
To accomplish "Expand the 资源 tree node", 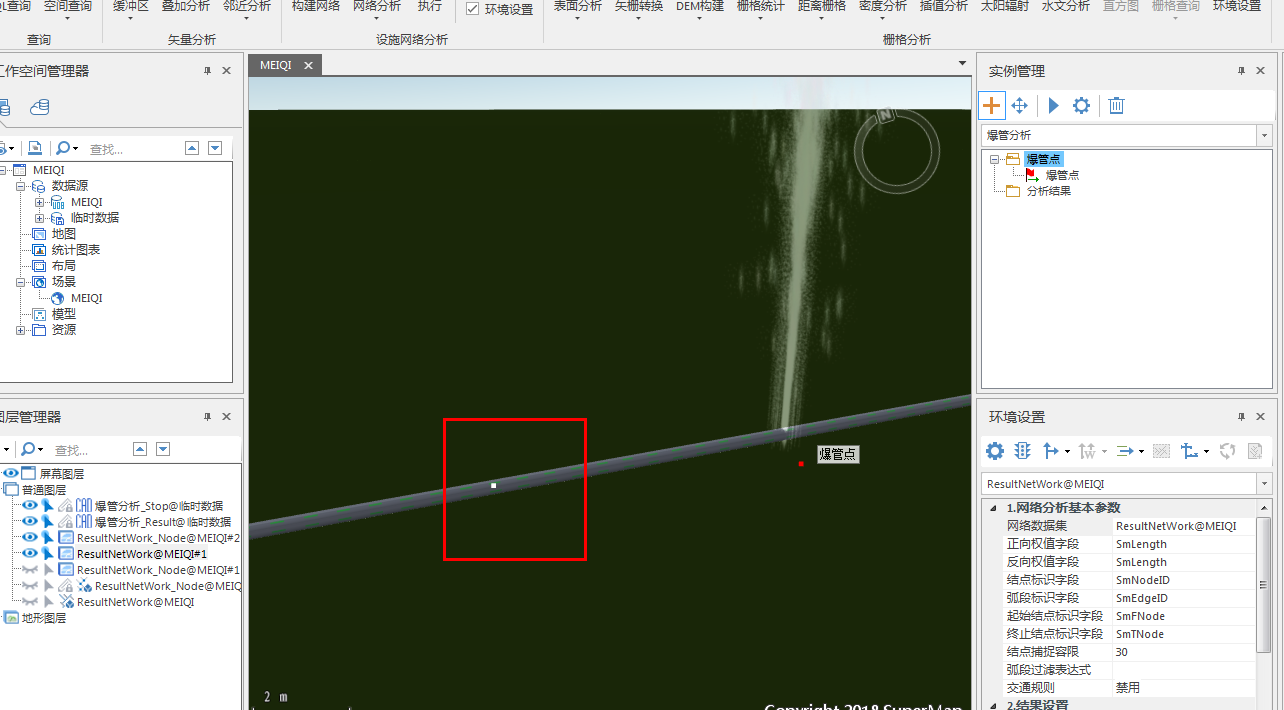I will coord(21,330).
